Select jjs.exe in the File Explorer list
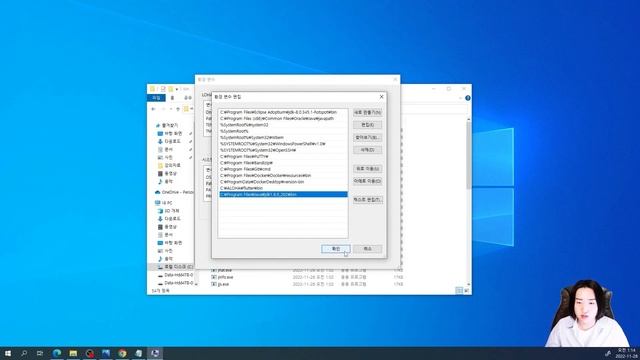This screenshot has height=360, width=640. [x=220, y=284]
